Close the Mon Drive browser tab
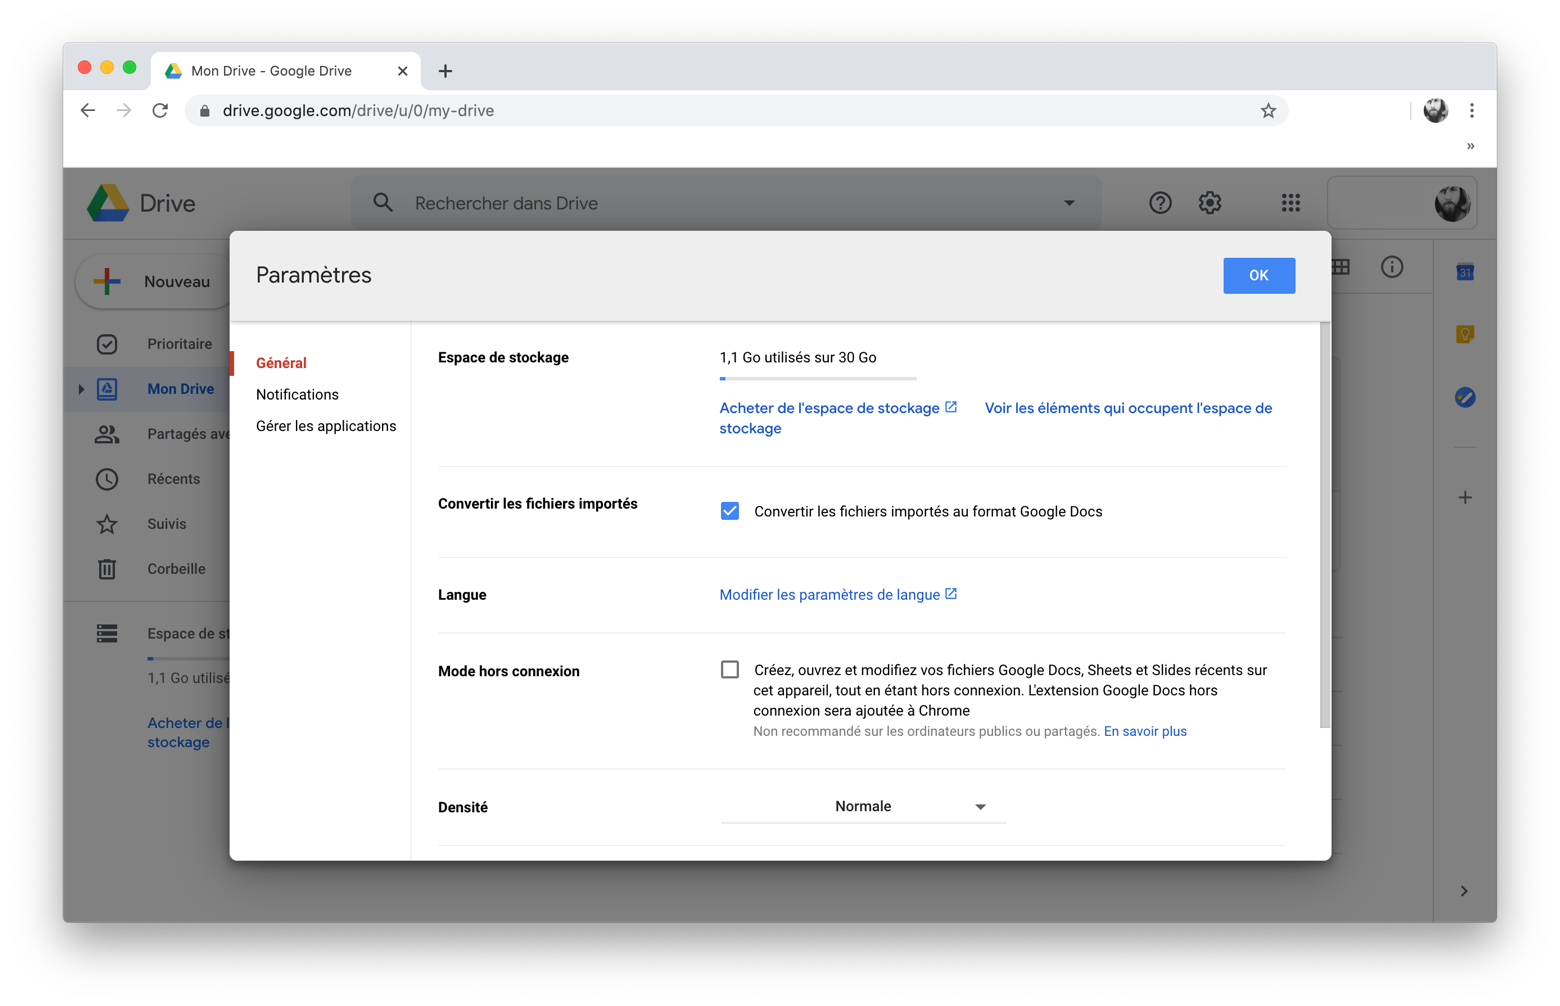The width and height of the screenshot is (1560, 1006). coord(402,71)
